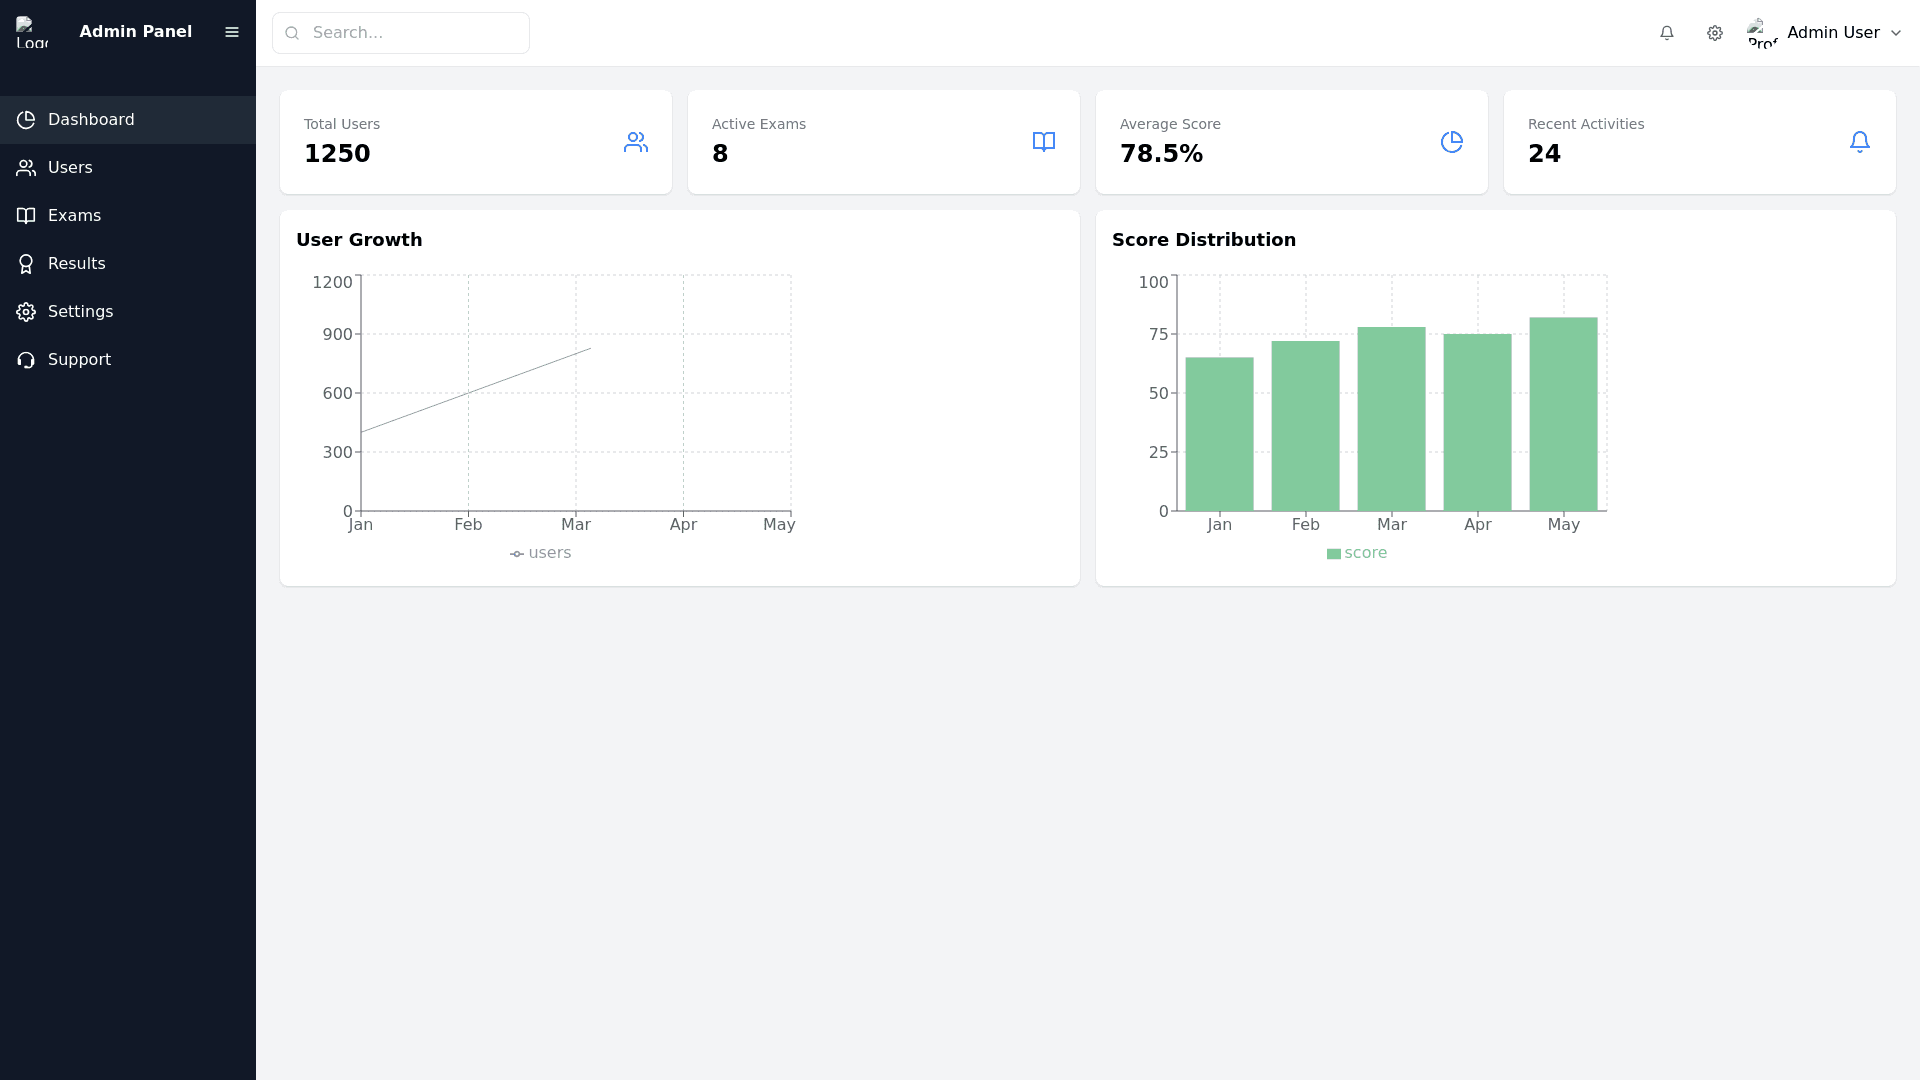Select Results in the sidebar navigation

coord(76,264)
